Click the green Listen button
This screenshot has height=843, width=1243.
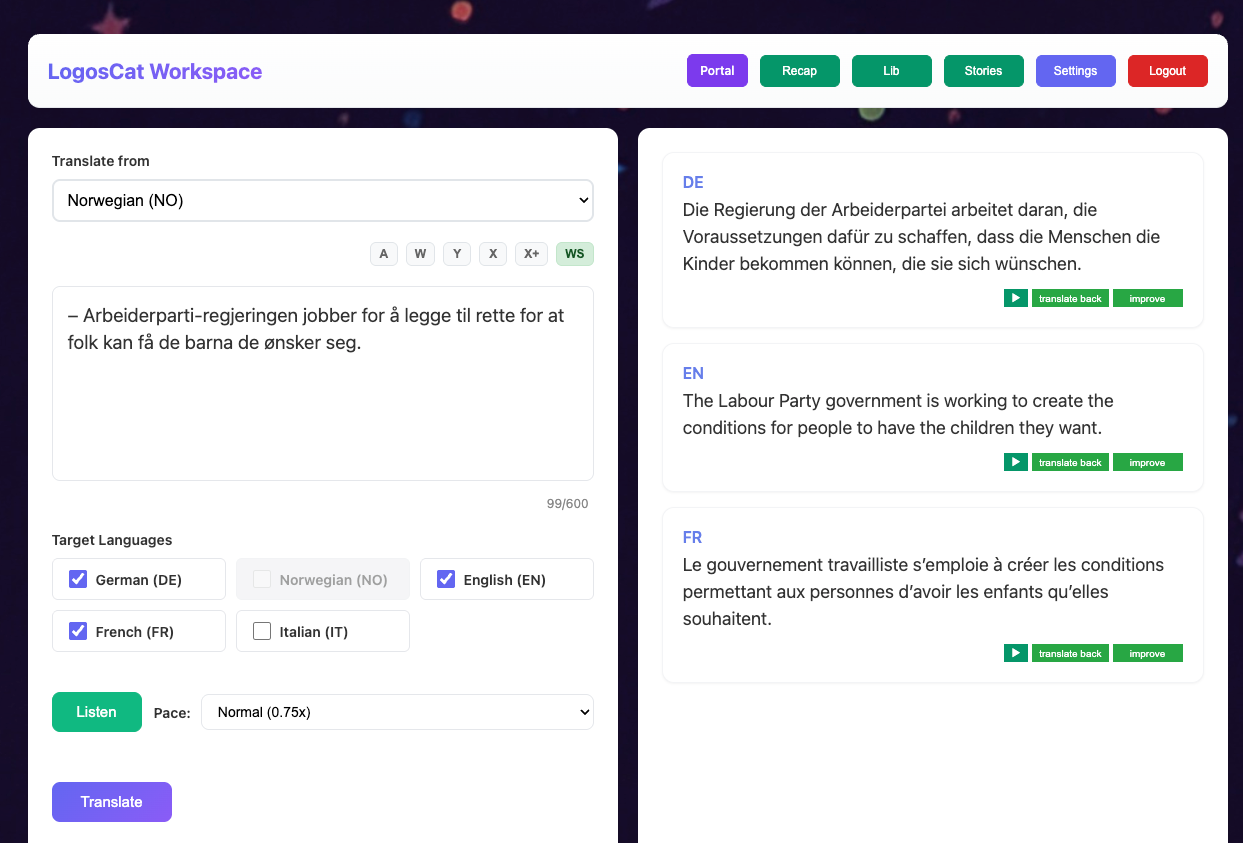click(96, 712)
